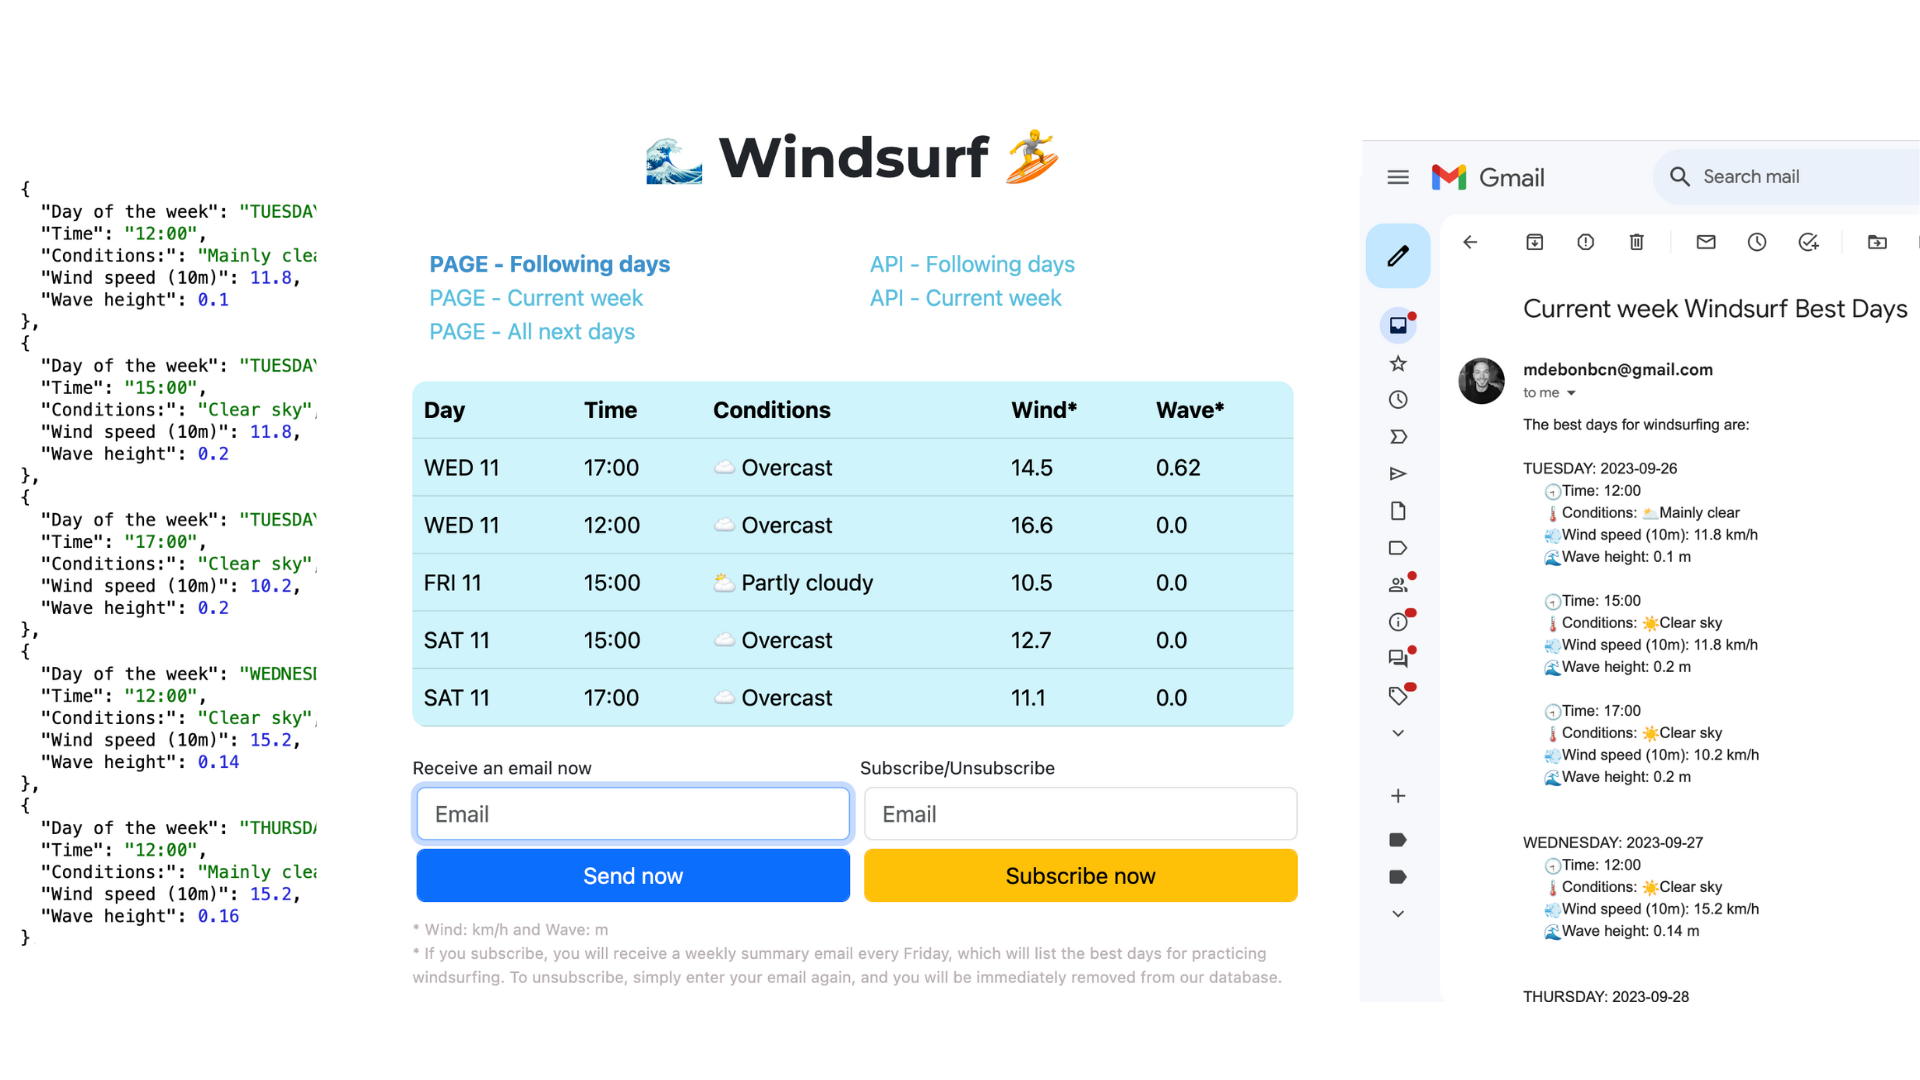The image size is (1920, 1080).
Task: Expand the 'to me' recipient details
Action: tap(1571, 393)
